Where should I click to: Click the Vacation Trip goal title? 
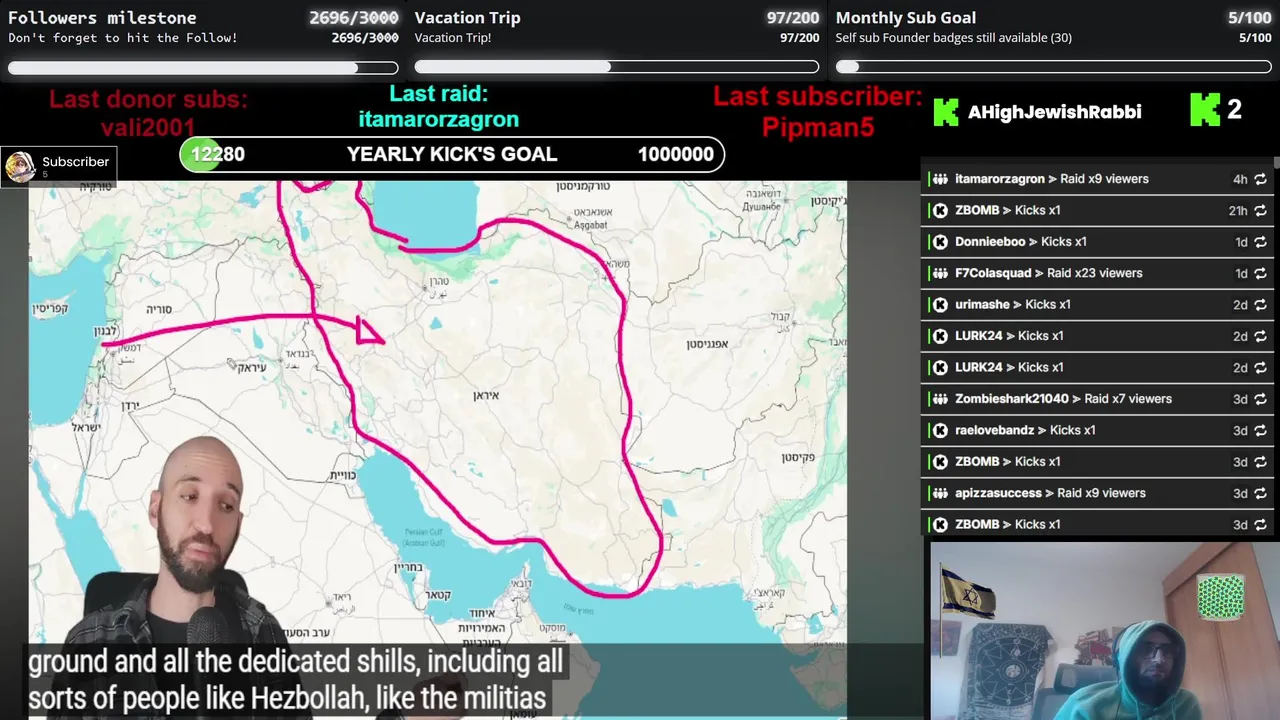point(467,17)
